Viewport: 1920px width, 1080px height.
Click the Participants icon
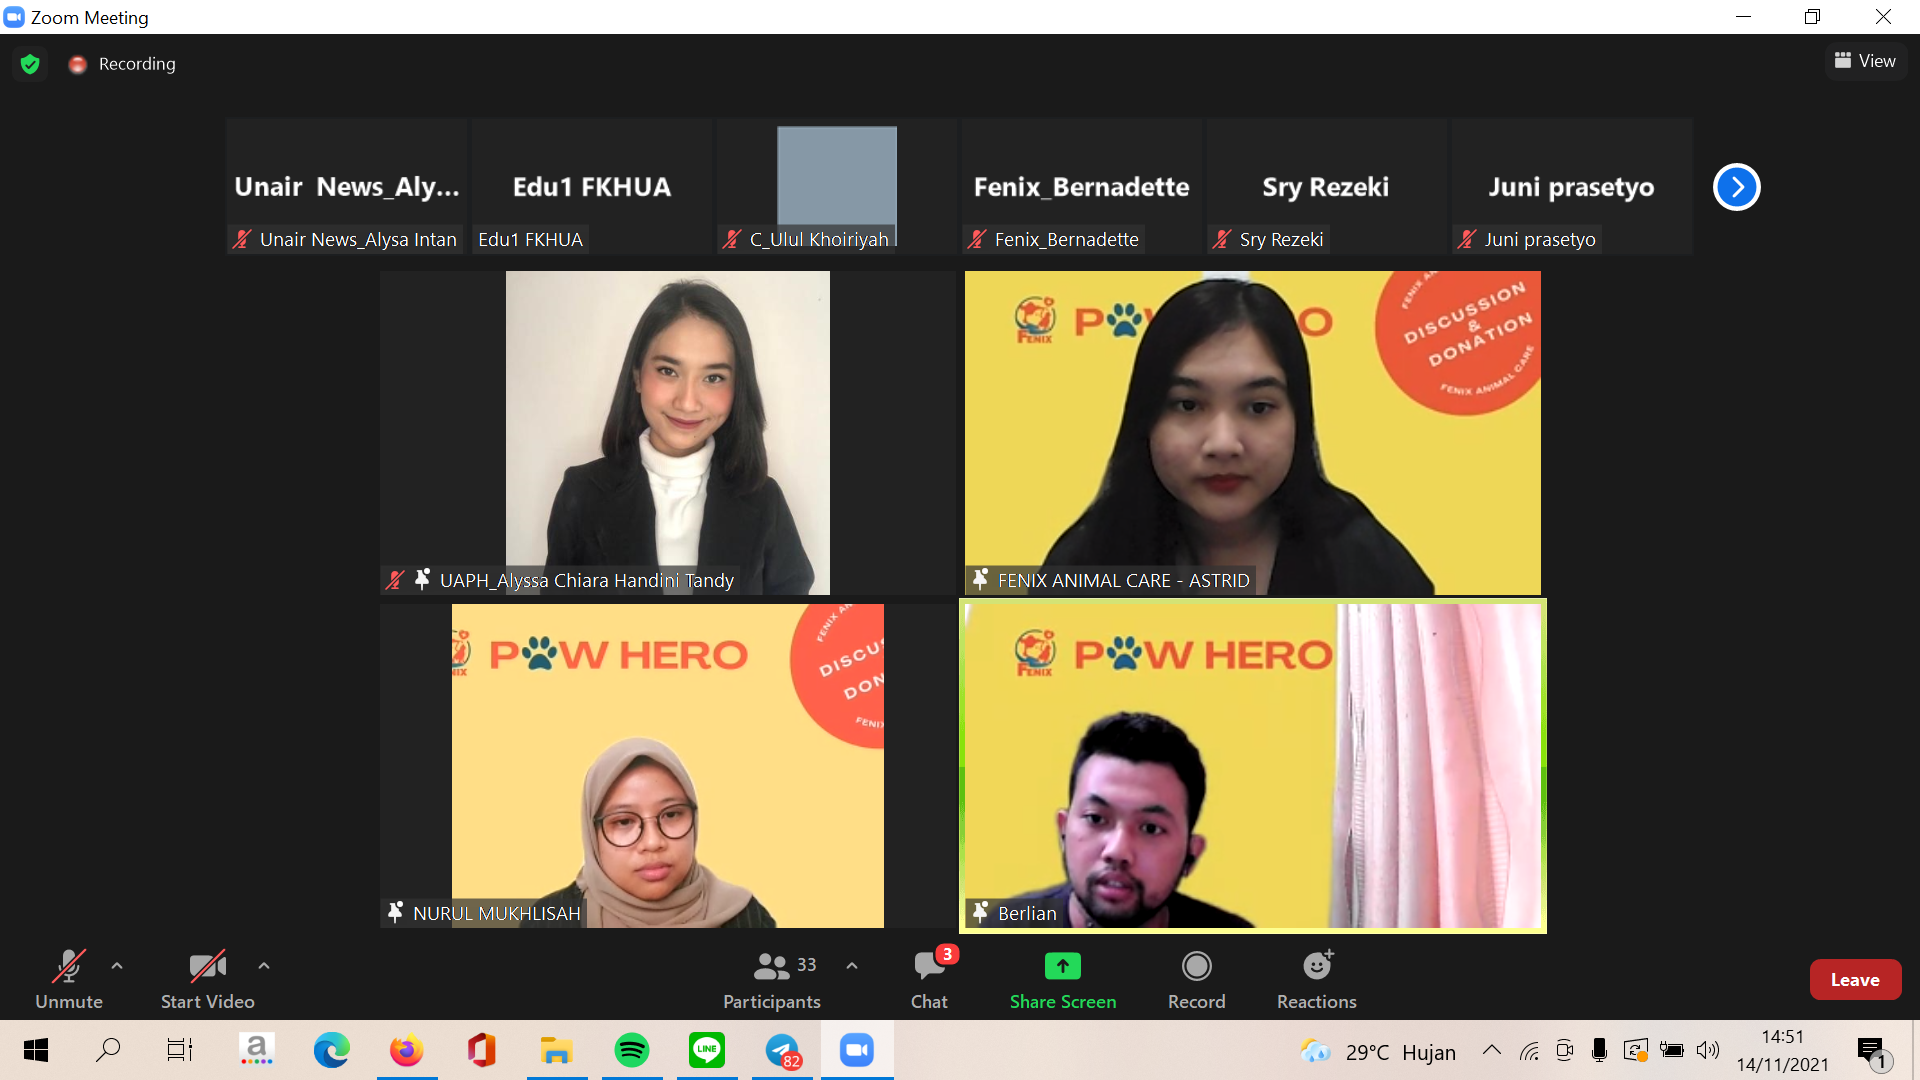(771, 966)
